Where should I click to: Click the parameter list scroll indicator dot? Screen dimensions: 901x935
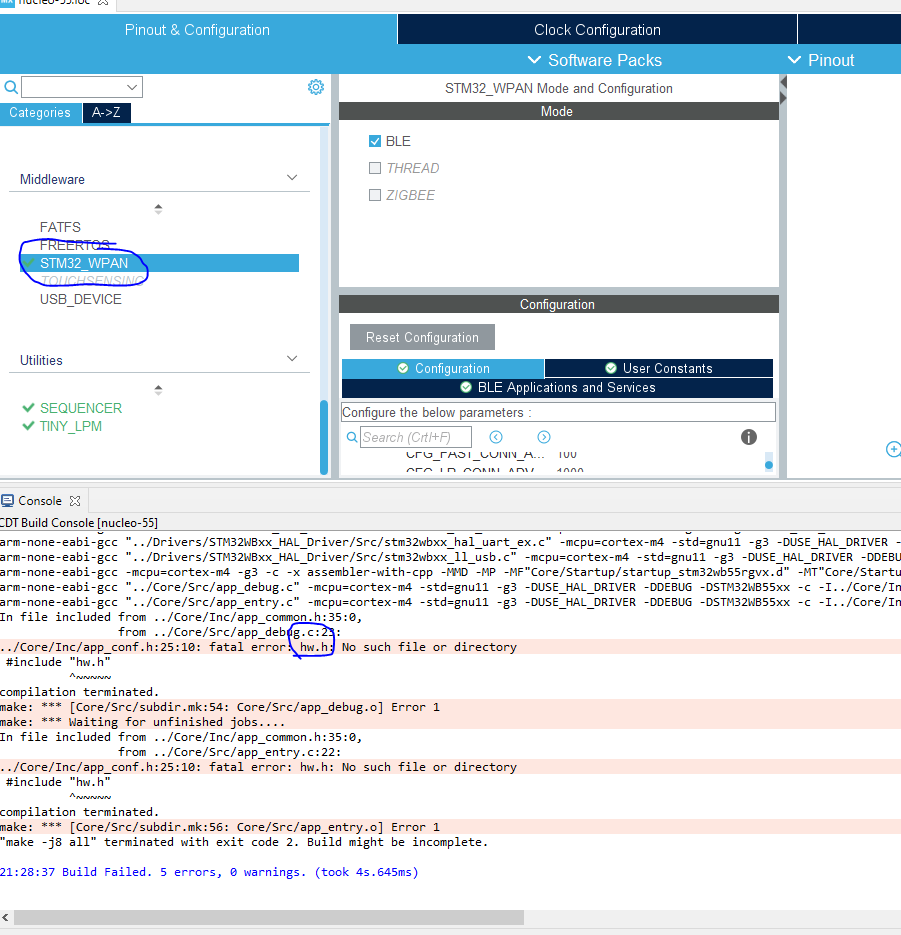[x=769, y=465]
